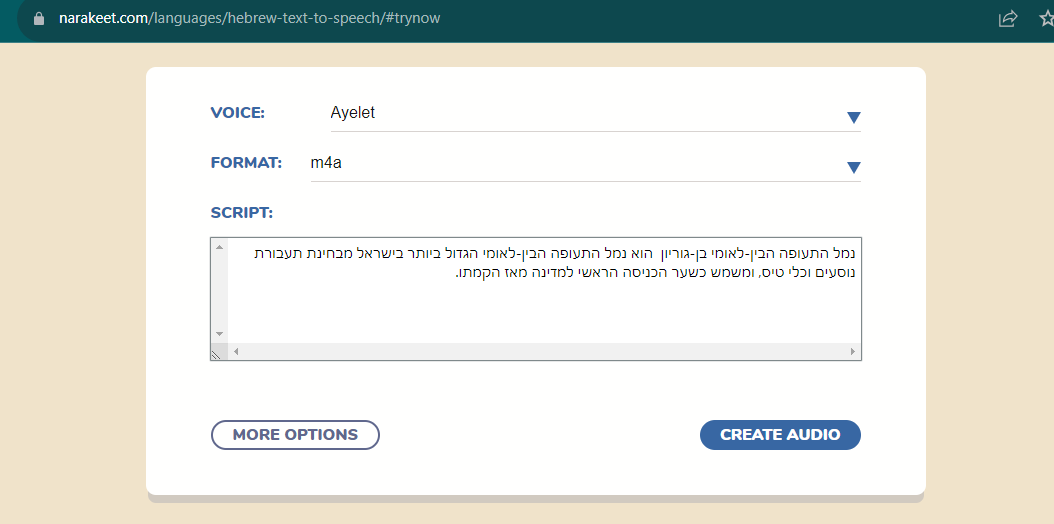Open the Format dropdown showing m4a
Screen dimensions: 1054x524
pyautogui.click(x=585, y=163)
